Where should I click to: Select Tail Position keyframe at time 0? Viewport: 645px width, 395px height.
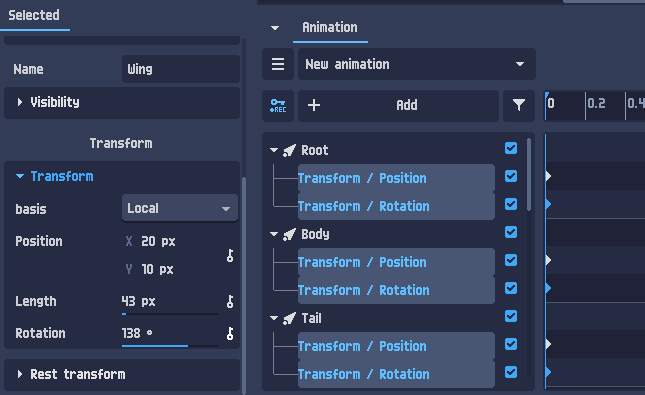pyautogui.click(x=548, y=344)
